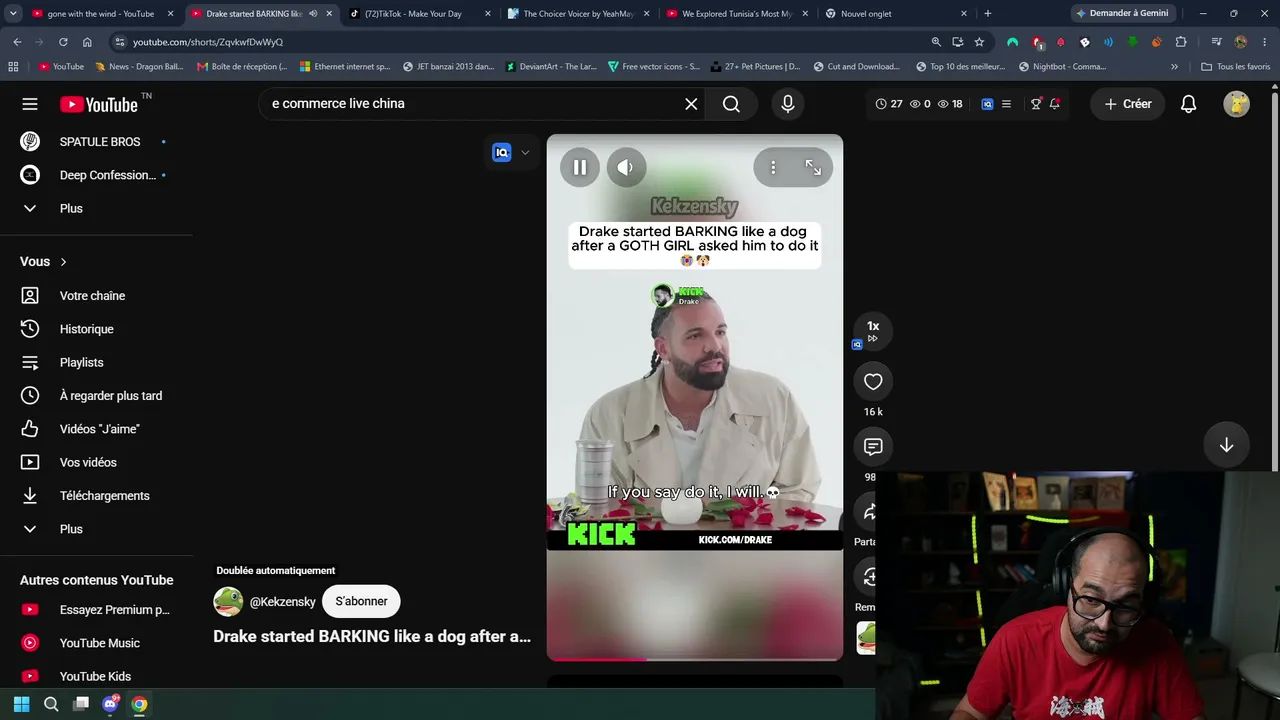Change the 1x playback speed

[x=873, y=330]
